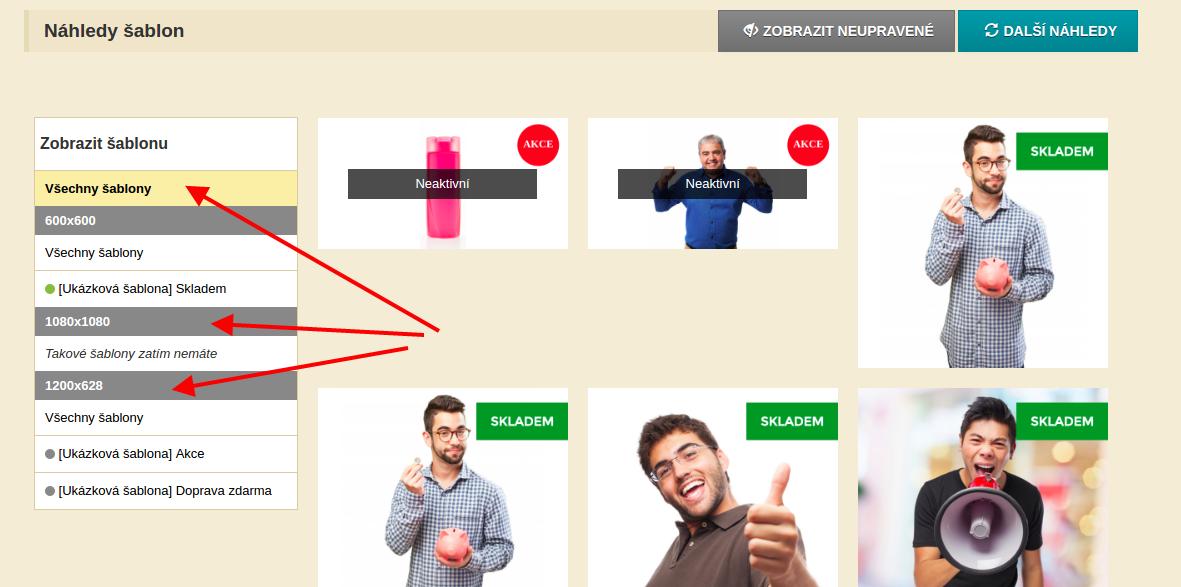Click the red AKCE badge on bottle thumbnail
Screen dimensions: 1181x587
(538, 145)
